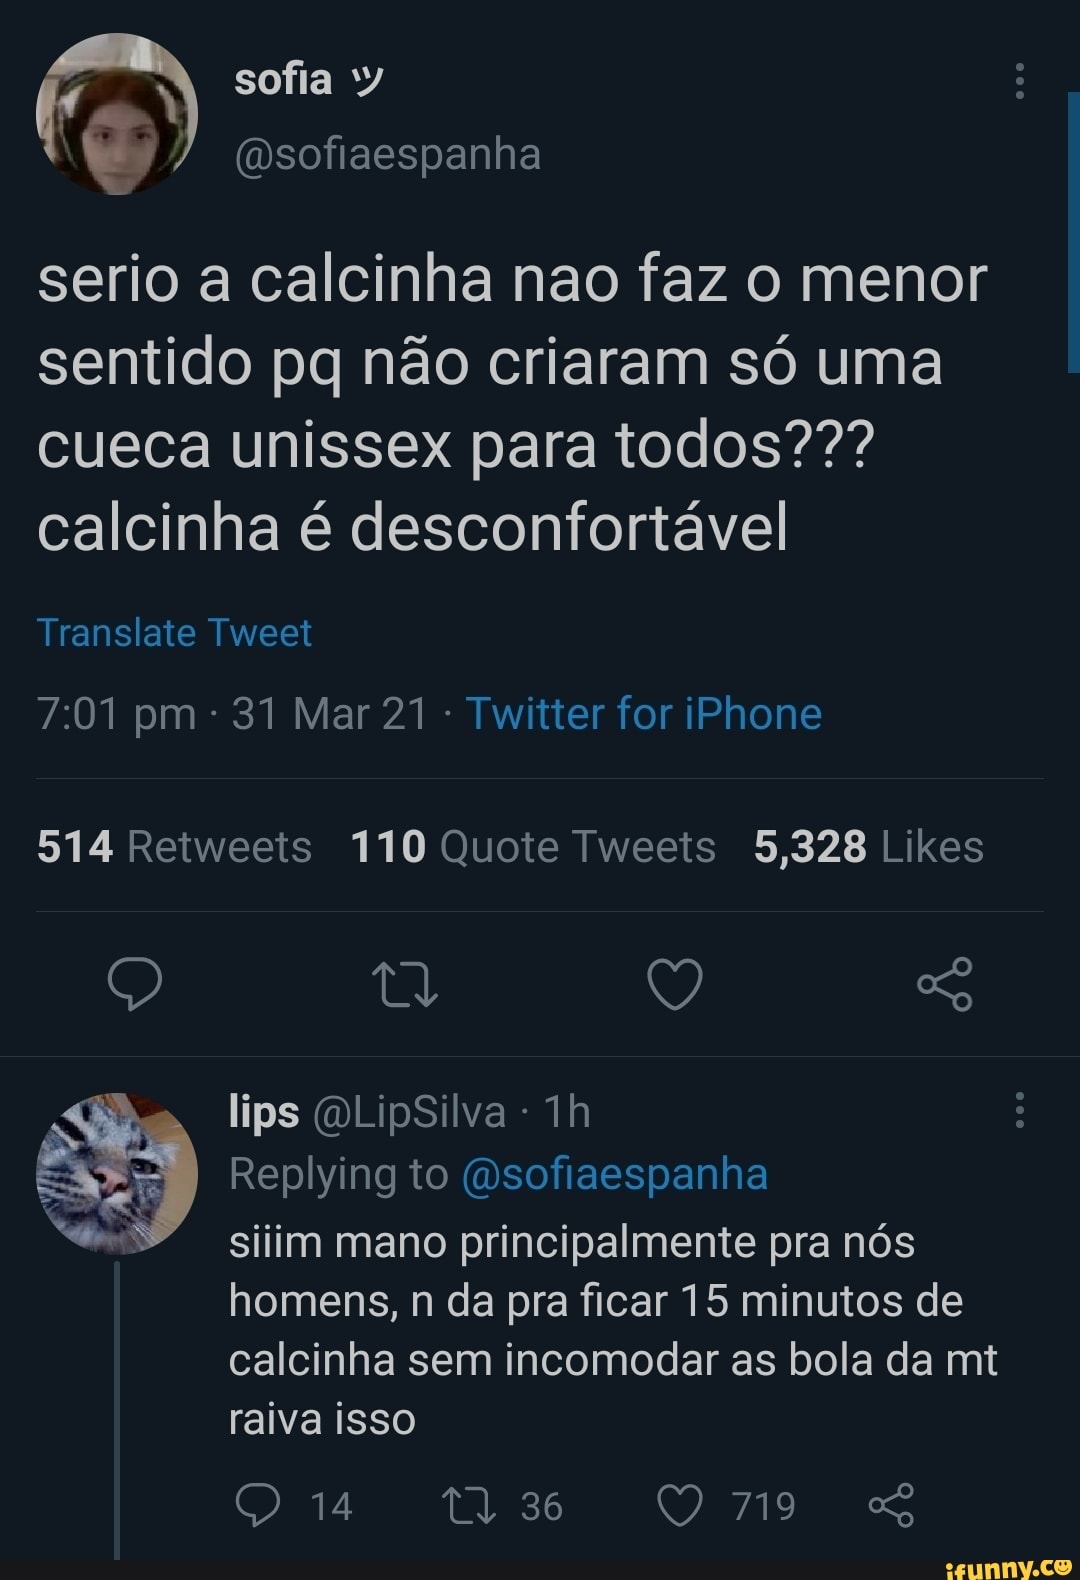The width and height of the screenshot is (1080, 1580).
Task: View the 110 Quote Tweets list
Action: point(533,847)
